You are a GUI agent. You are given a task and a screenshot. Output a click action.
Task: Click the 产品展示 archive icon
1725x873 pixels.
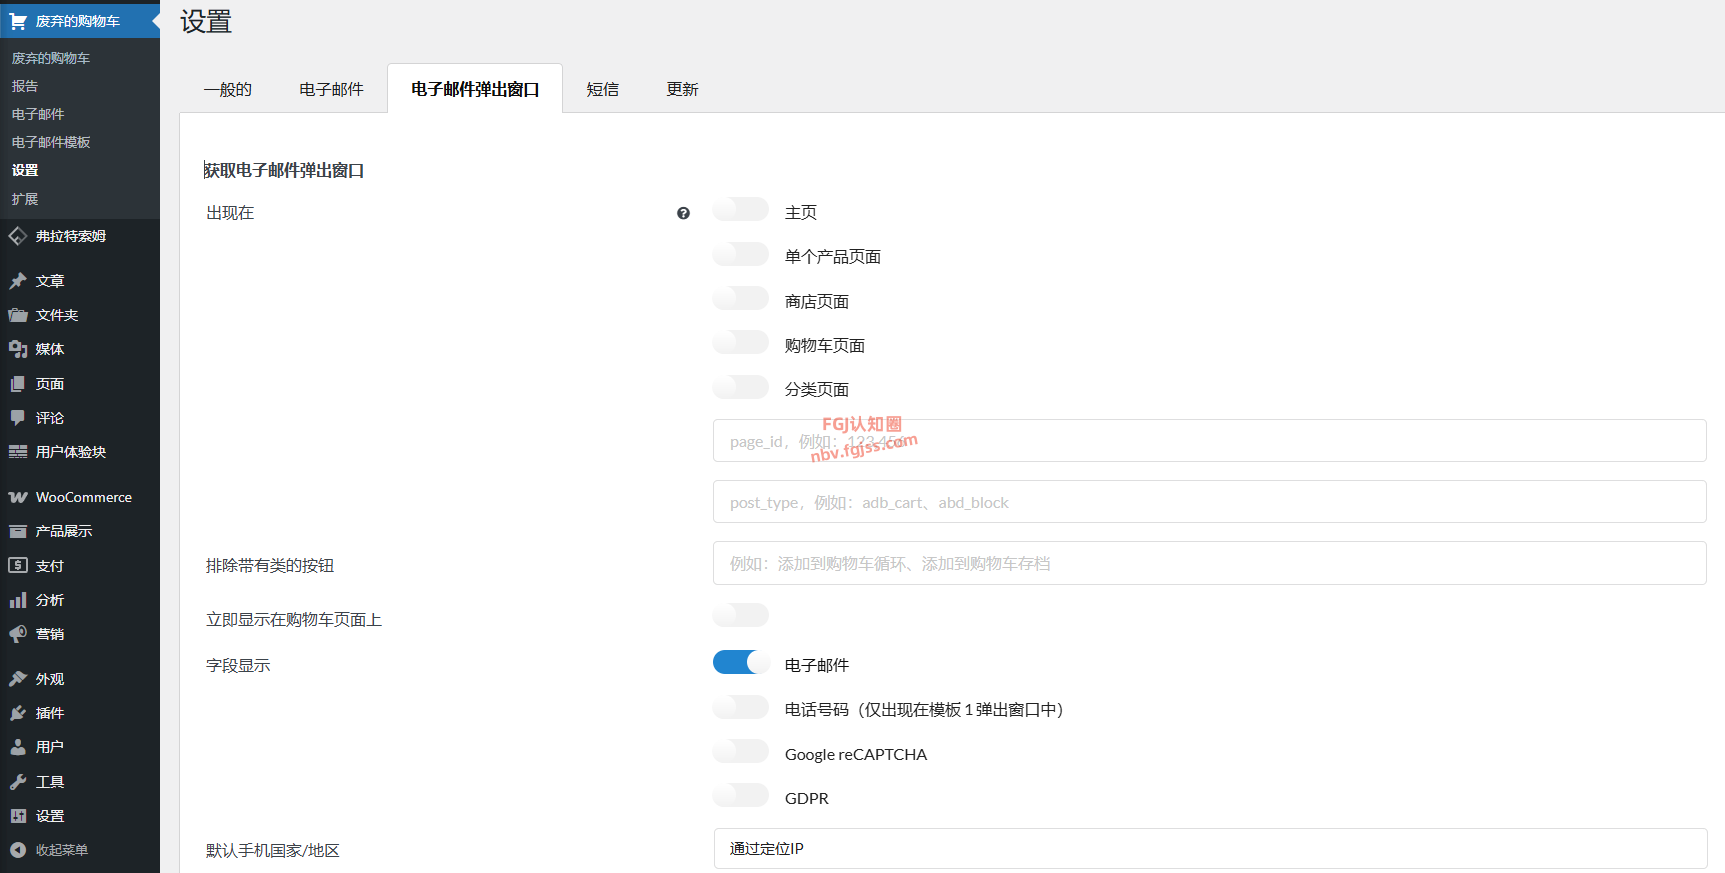[x=18, y=531]
